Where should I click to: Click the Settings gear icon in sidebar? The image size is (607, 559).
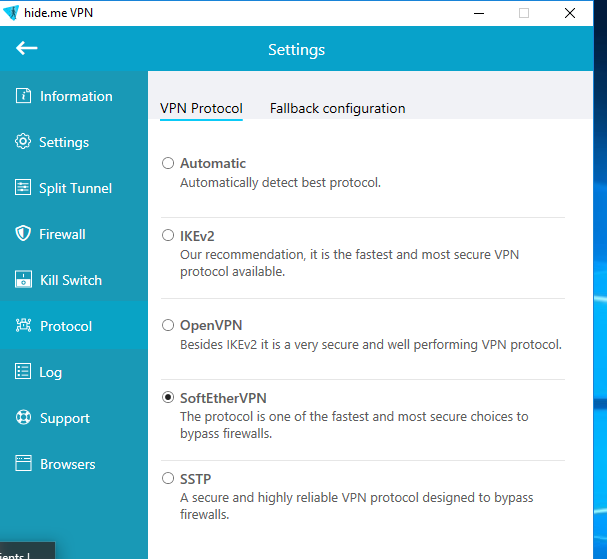(x=23, y=141)
